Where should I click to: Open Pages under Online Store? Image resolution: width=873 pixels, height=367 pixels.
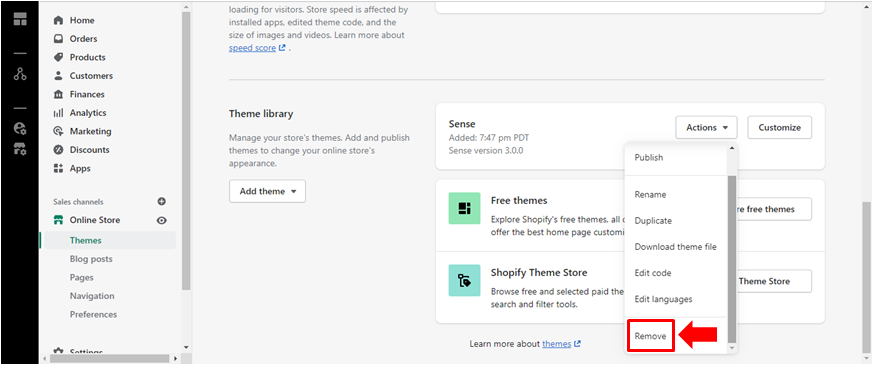(x=81, y=277)
